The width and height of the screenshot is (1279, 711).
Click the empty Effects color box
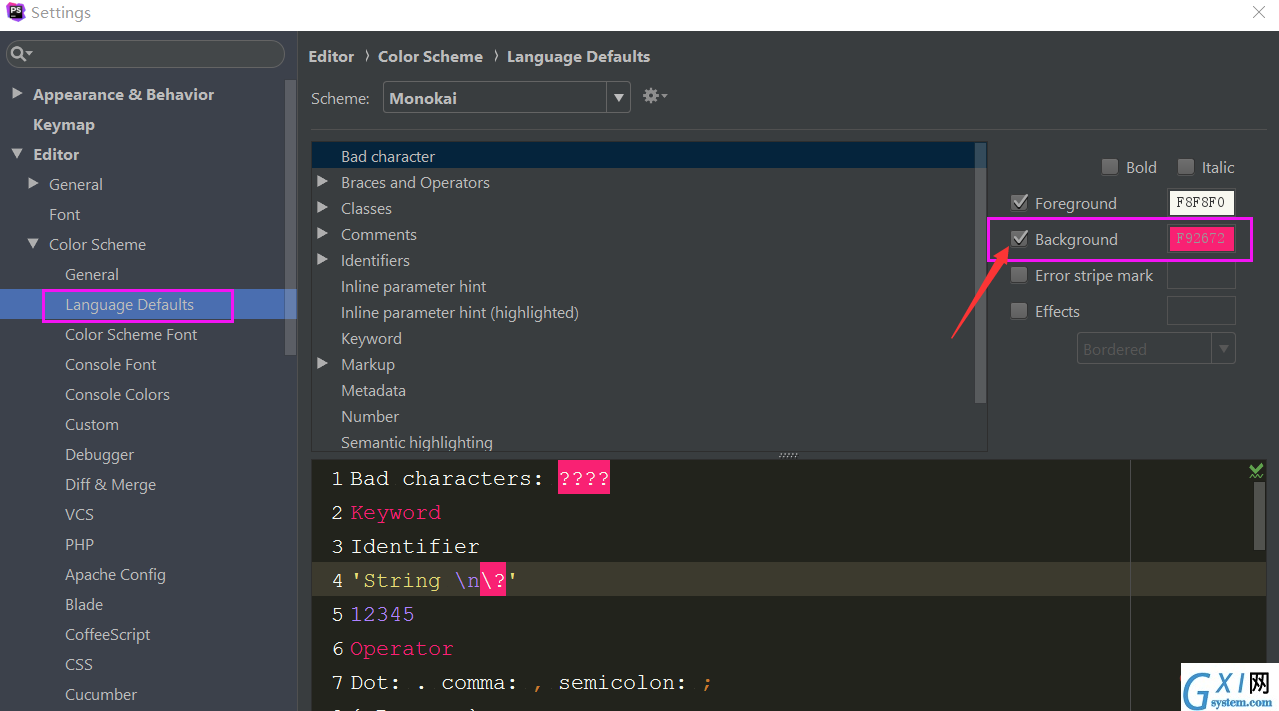pyautogui.click(x=1201, y=311)
